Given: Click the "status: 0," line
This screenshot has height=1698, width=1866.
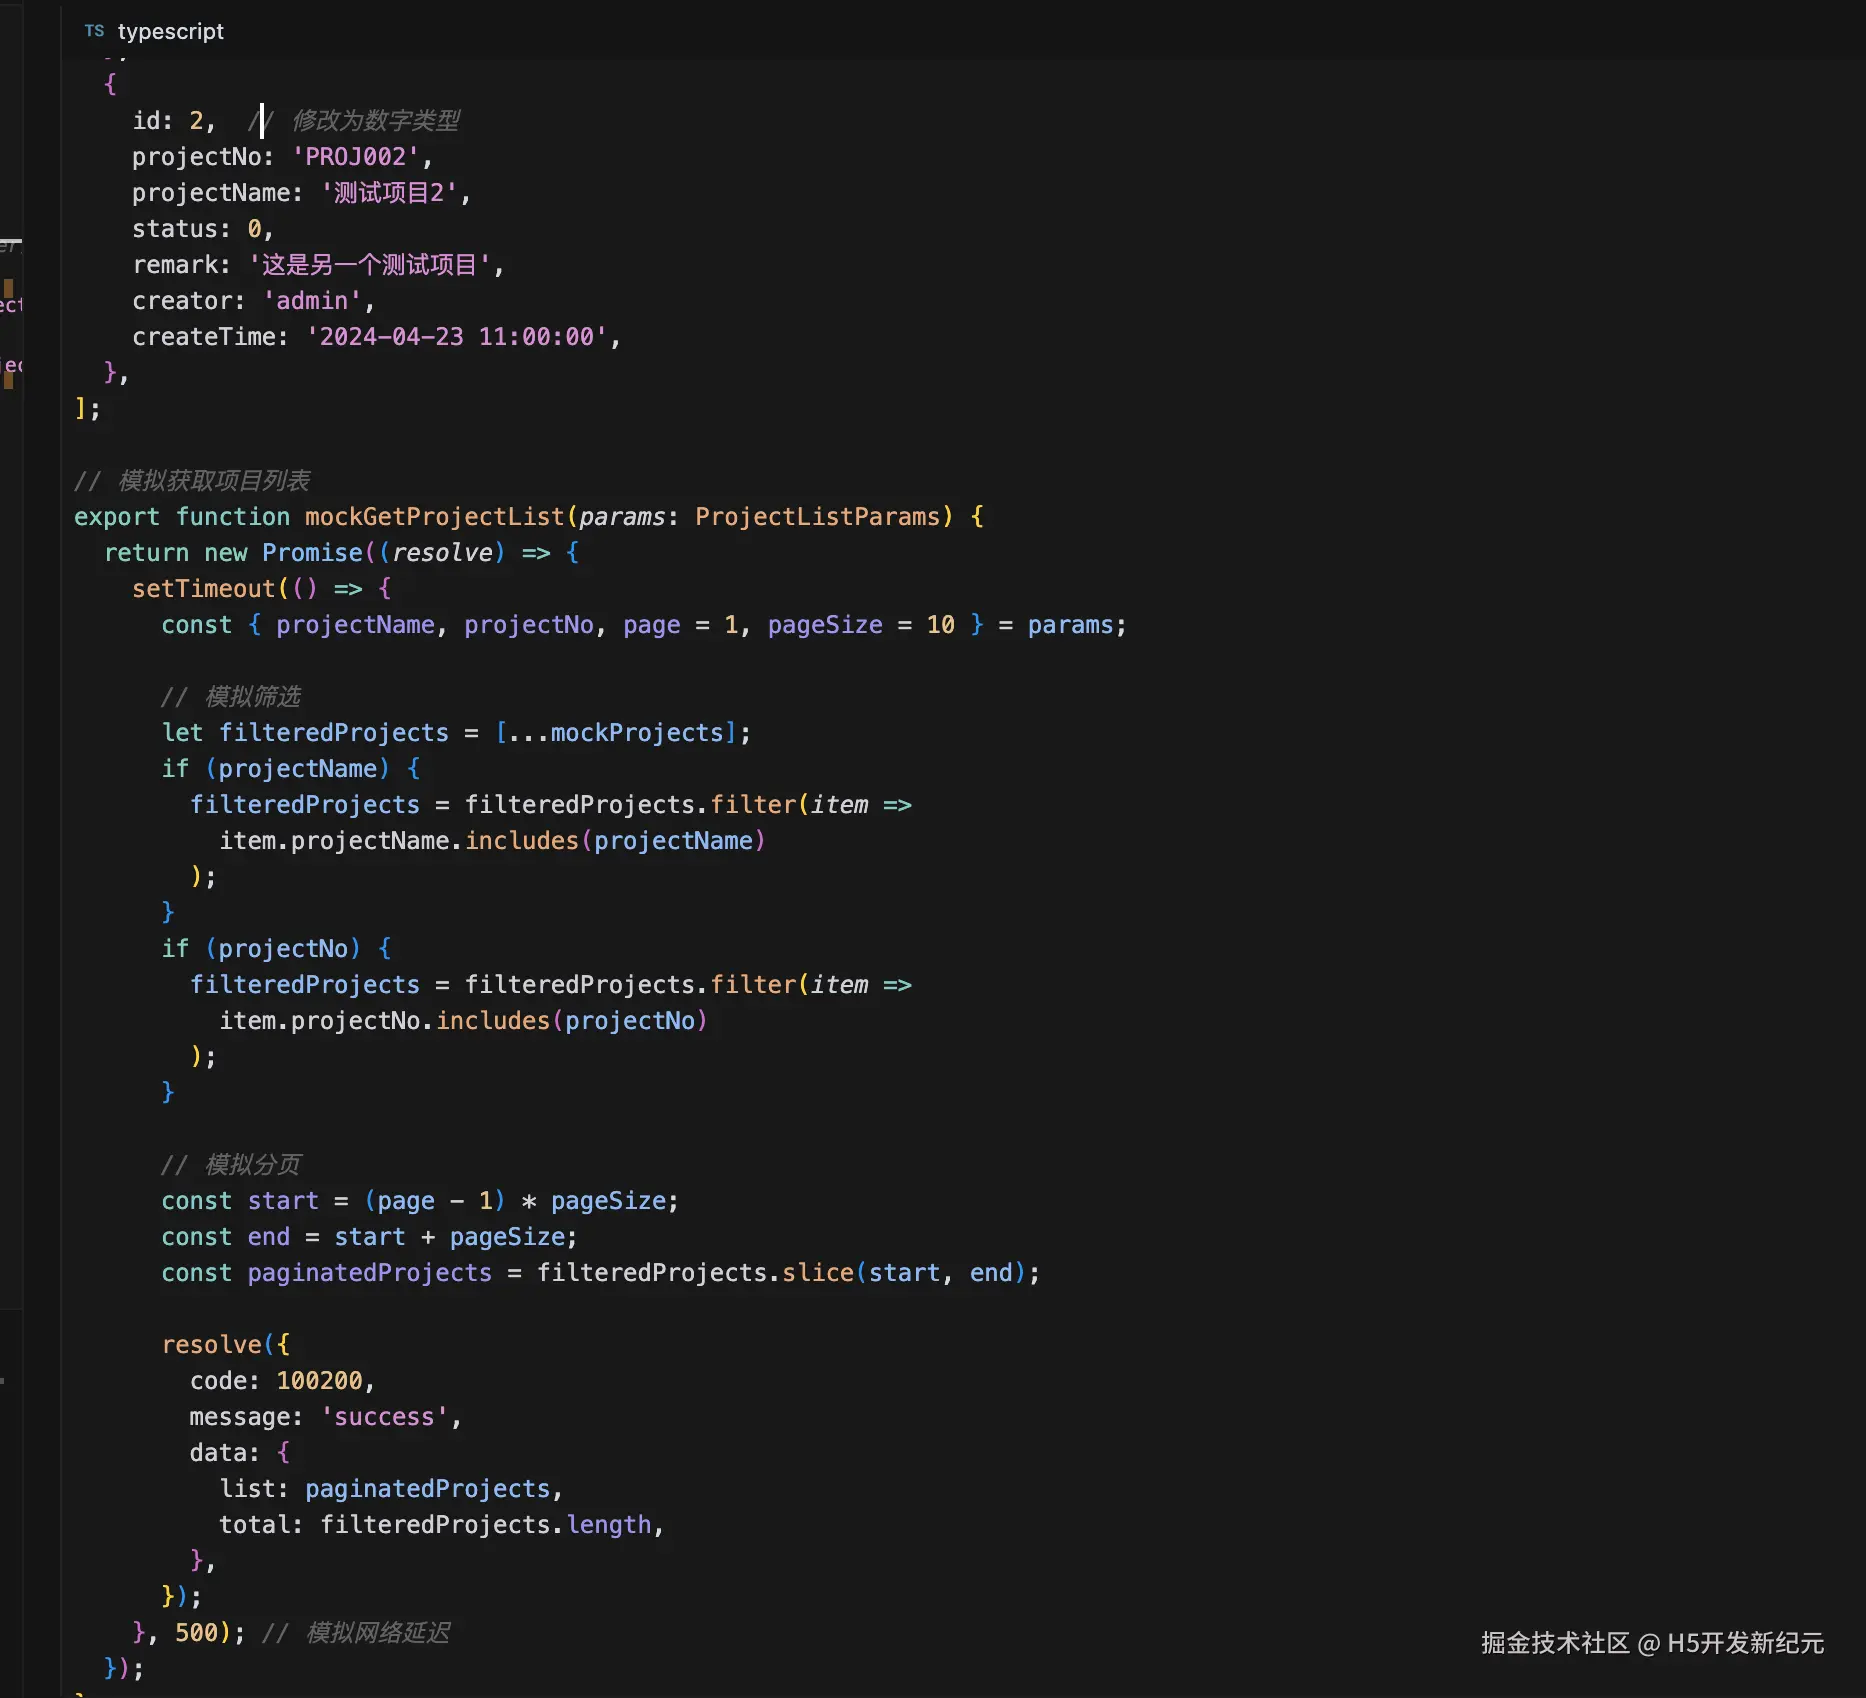Looking at the screenshot, I should 203,229.
